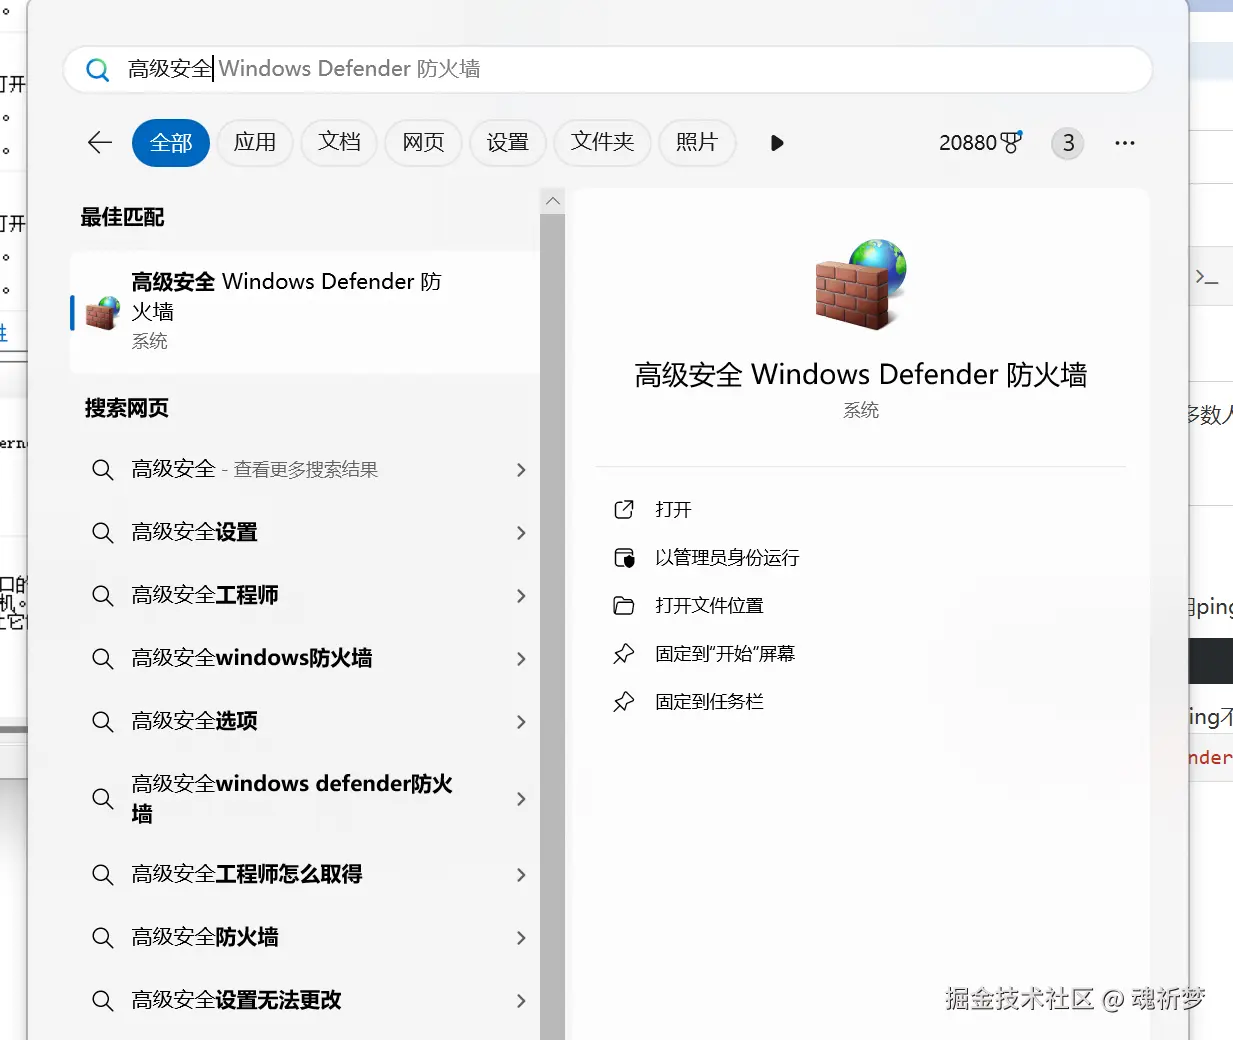1233x1040 pixels.
Task: Click the 最佳匹配 section heading
Action: (x=122, y=217)
